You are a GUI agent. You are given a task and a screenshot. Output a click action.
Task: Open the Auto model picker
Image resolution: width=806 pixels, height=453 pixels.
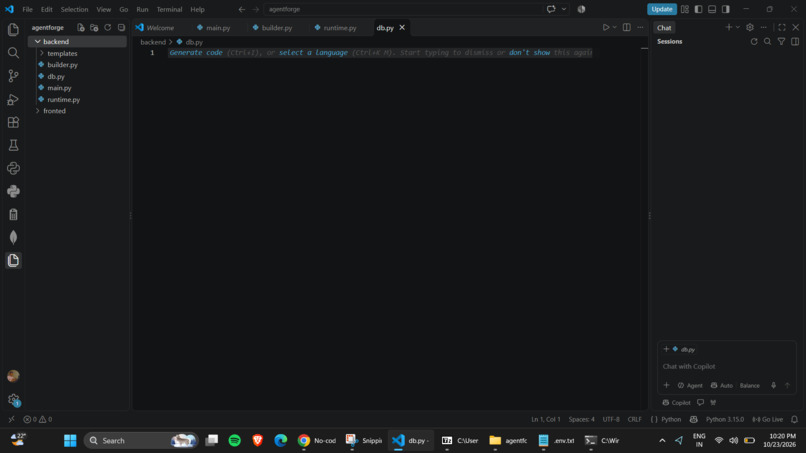coord(722,385)
